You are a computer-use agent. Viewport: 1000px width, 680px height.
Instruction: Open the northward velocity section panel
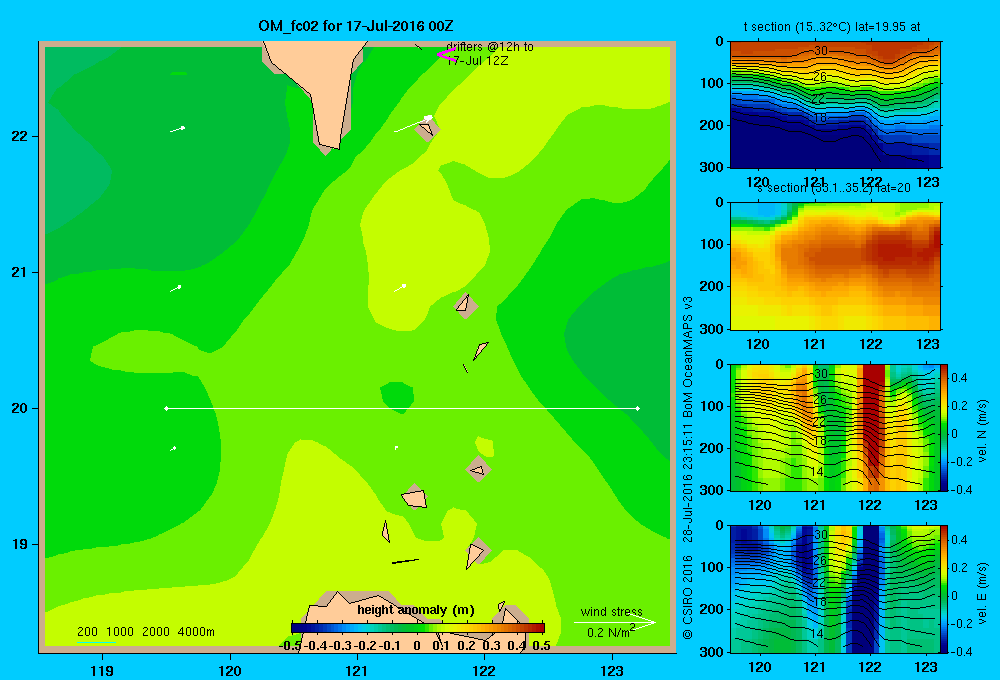[x=835, y=427]
